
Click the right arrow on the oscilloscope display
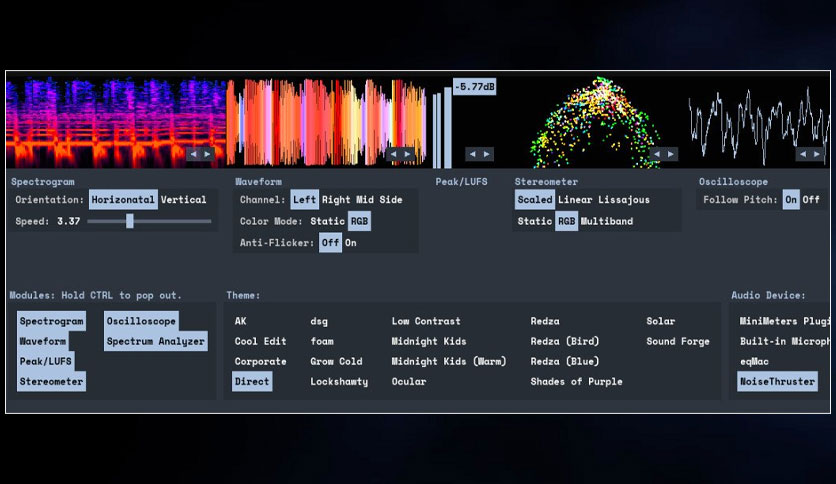tap(817, 154)
